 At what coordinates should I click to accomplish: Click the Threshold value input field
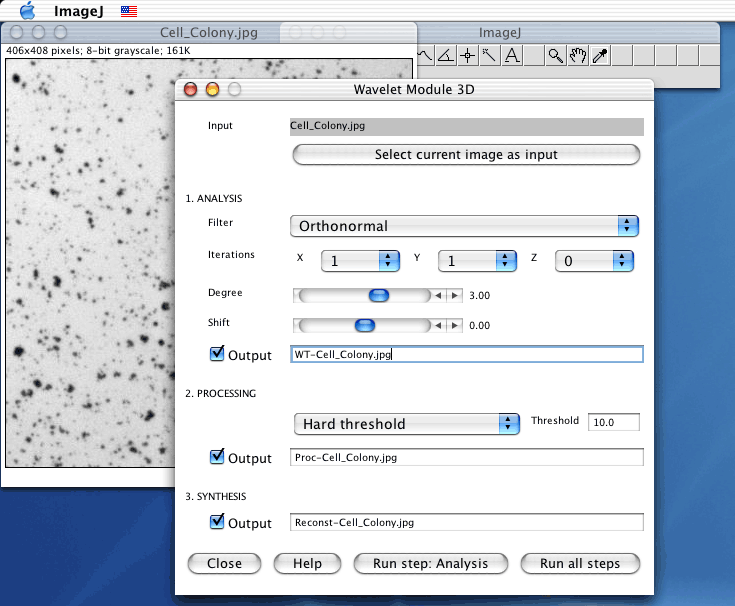613,423
